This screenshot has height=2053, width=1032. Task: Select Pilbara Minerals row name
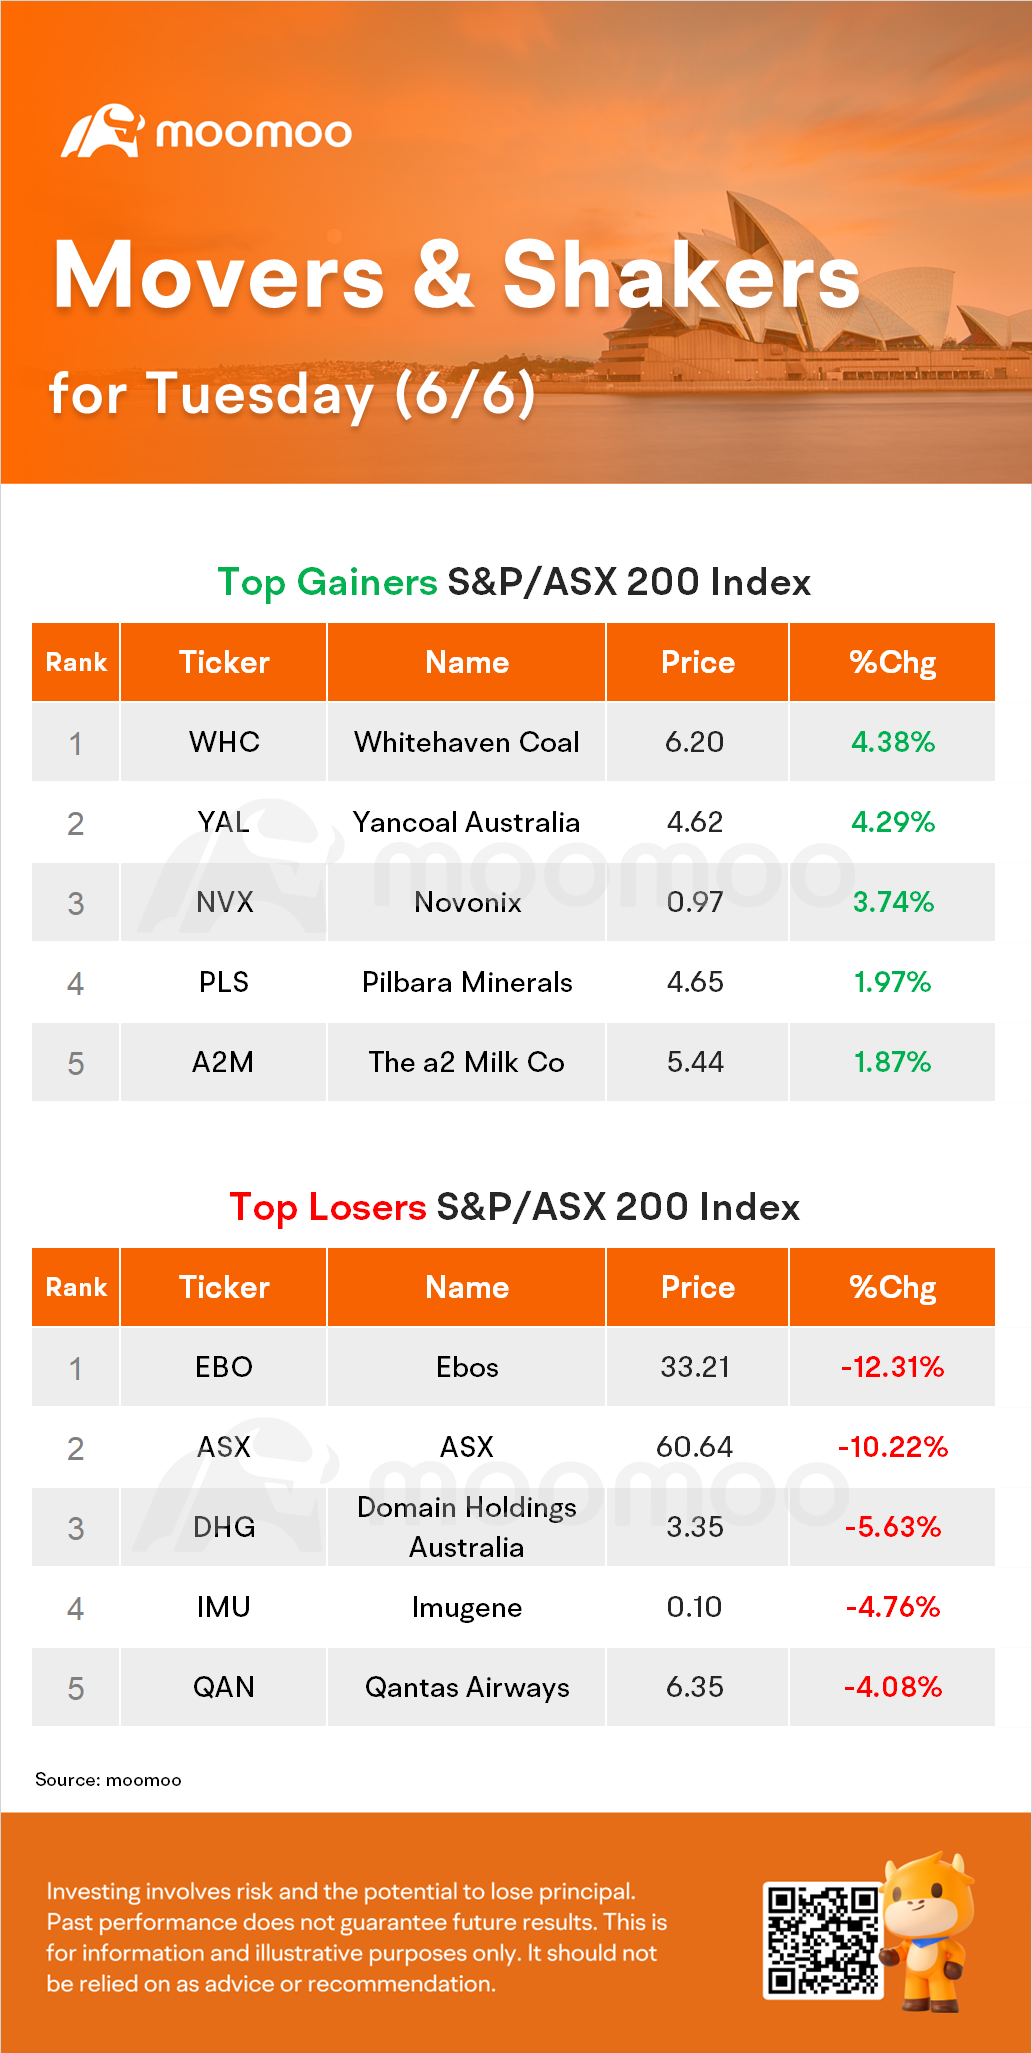(x=467, y=982)
